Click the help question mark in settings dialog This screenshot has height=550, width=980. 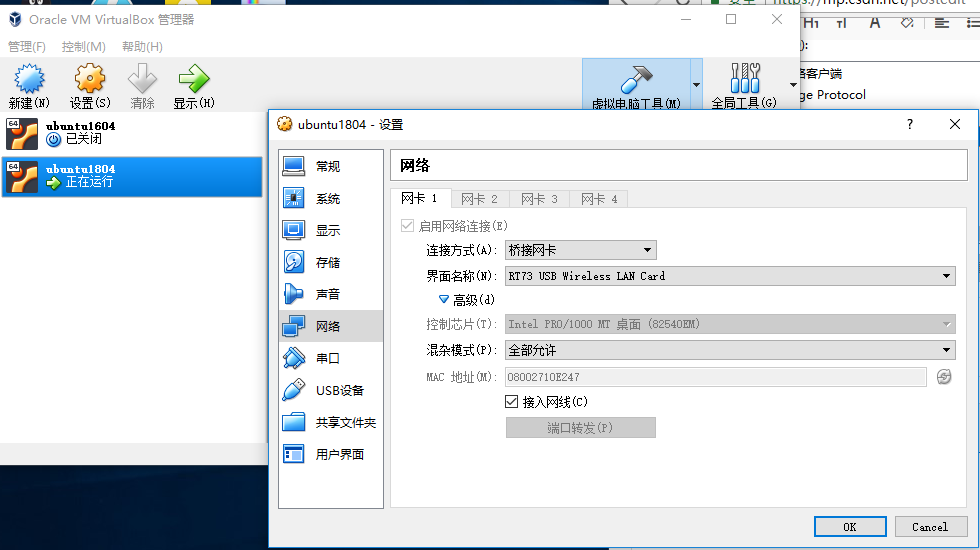910,124
